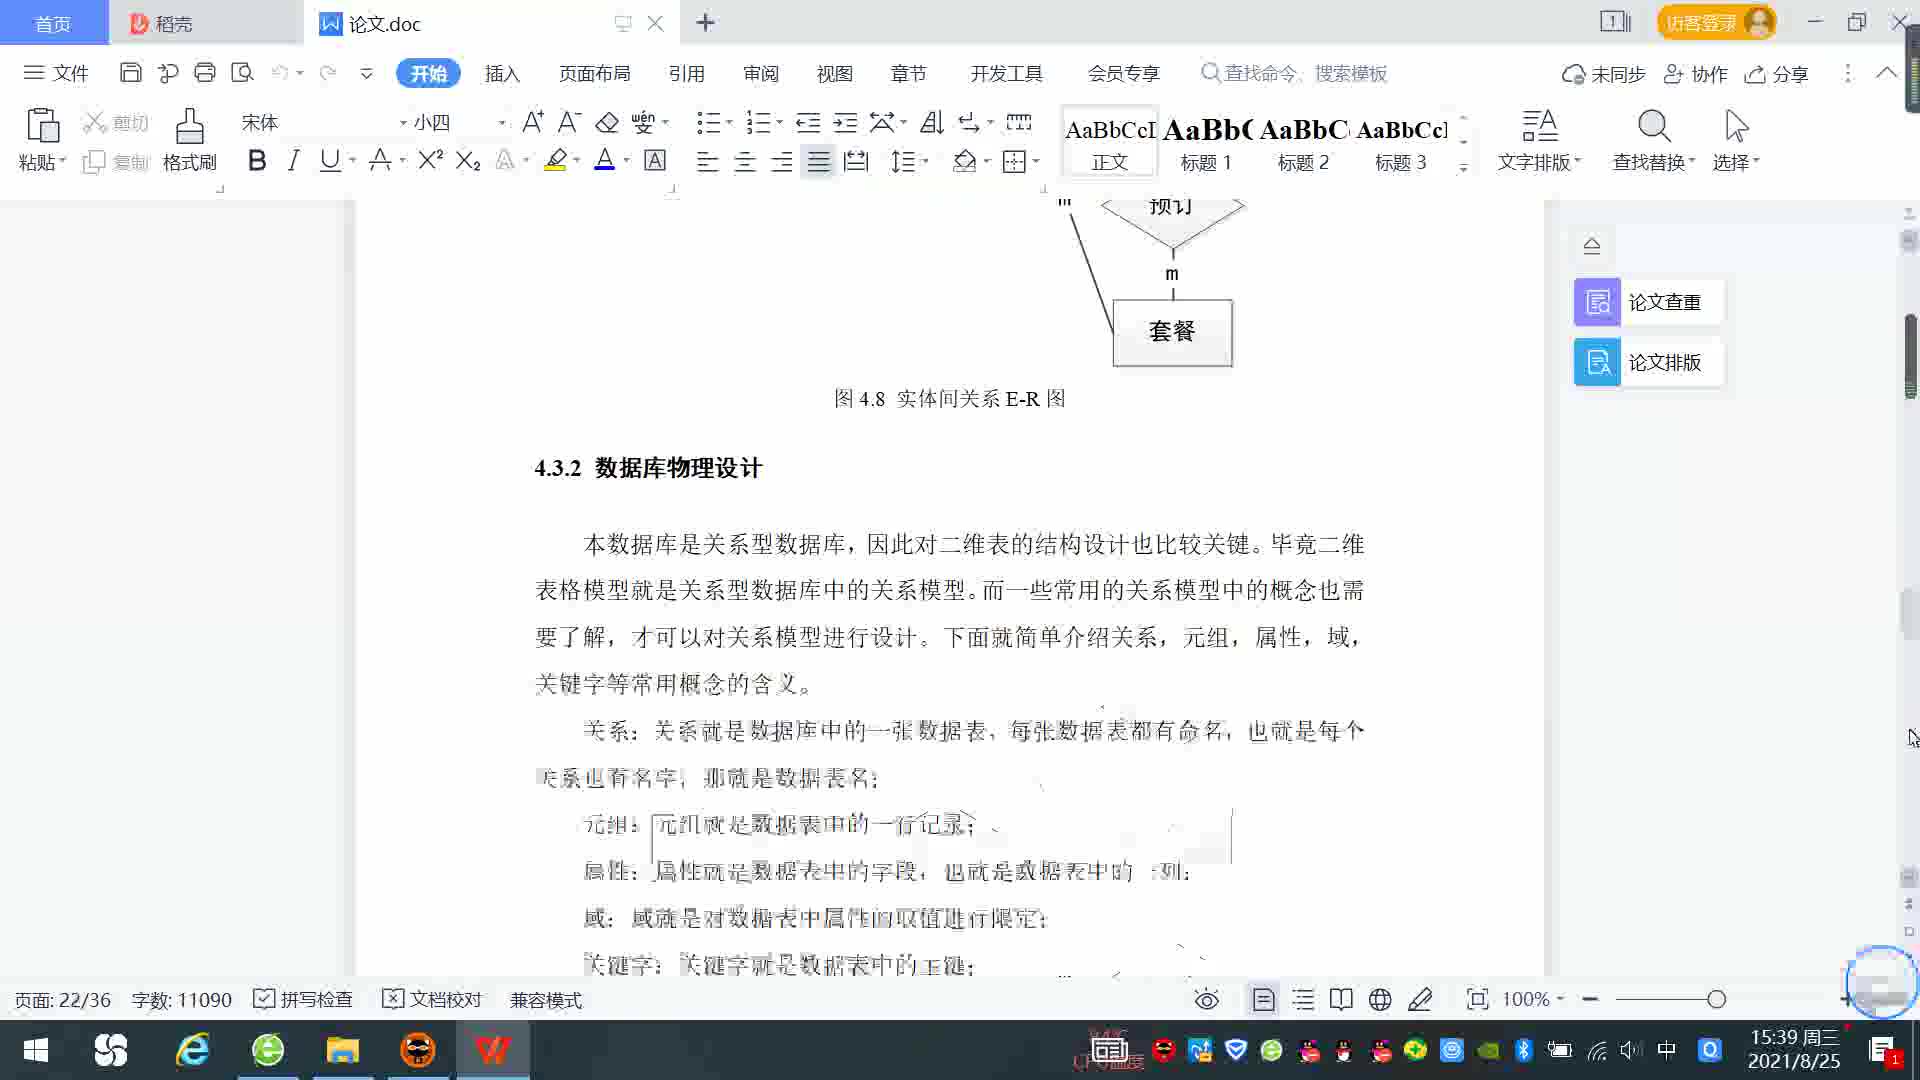Click the italic formatting icon
Viewport: 1920px width, 1080px height.
[293, 161]
